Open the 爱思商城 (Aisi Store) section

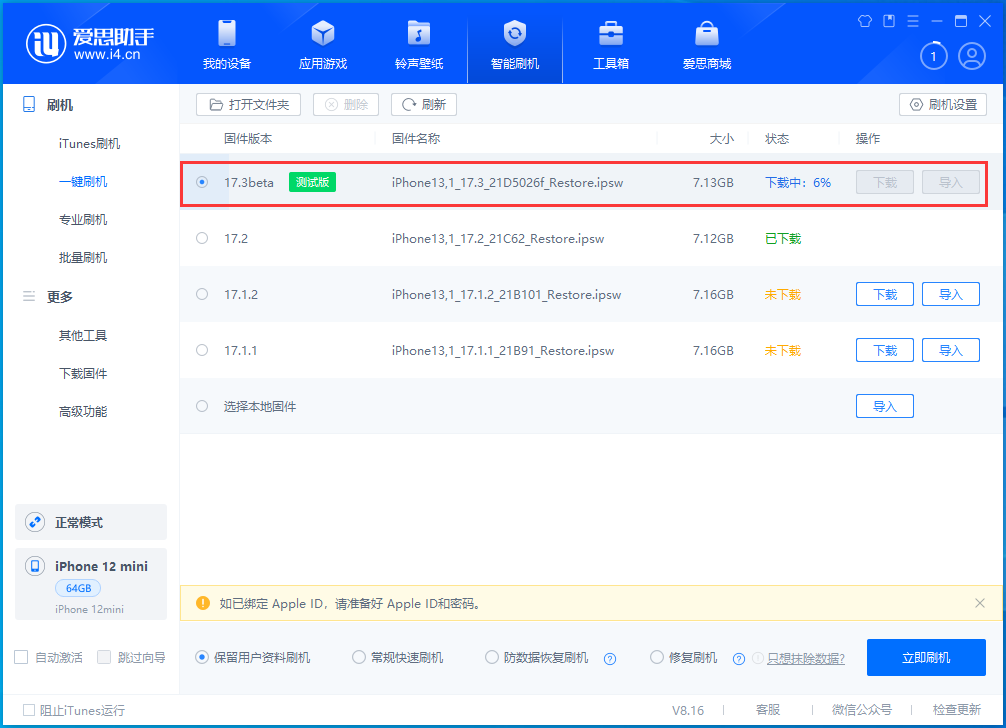coord(706,44)
